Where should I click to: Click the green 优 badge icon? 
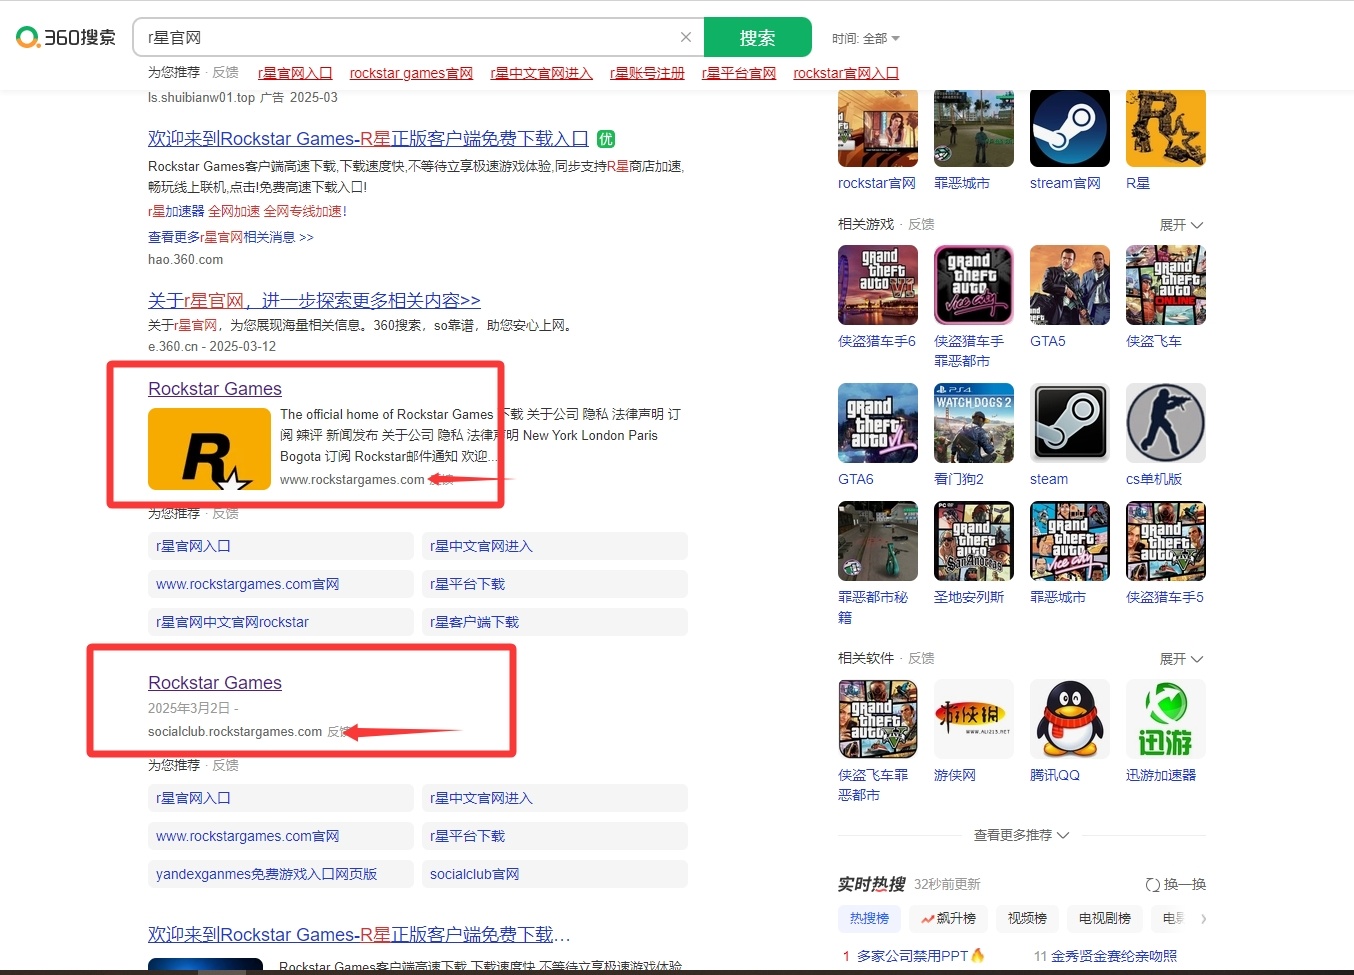[606, 139]
